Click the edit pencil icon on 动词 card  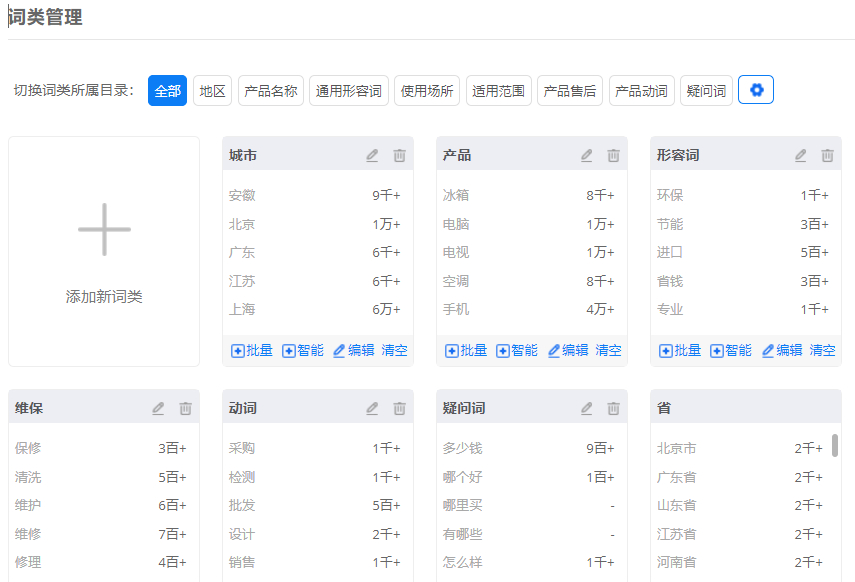pos(372,408)
